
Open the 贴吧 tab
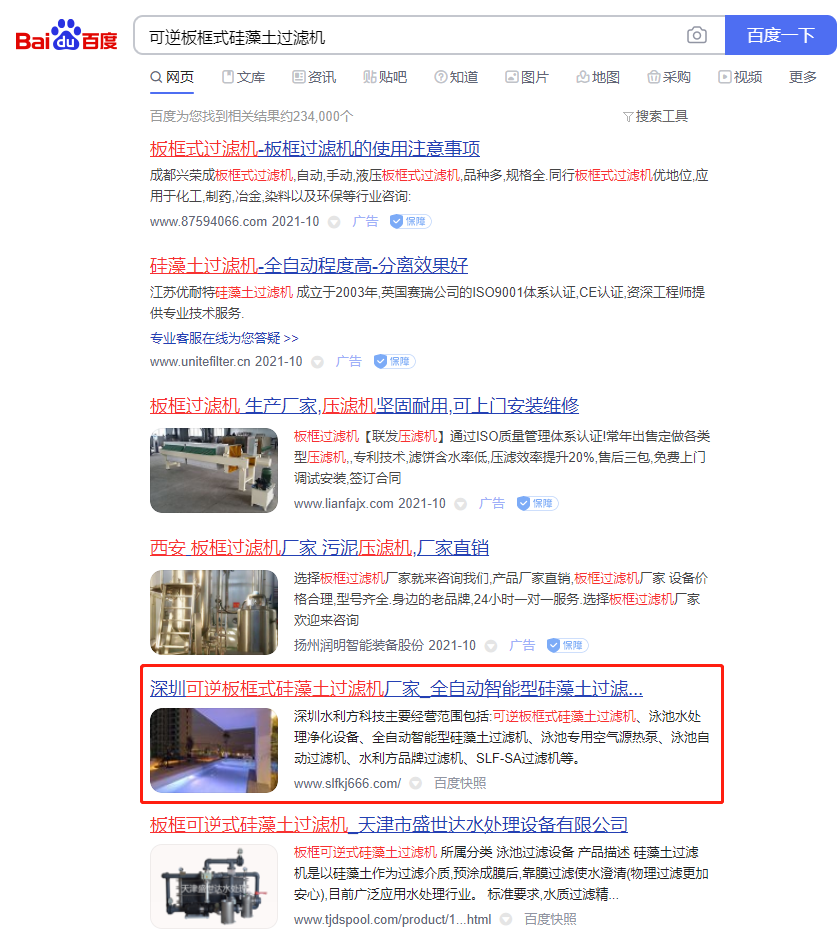click(x=385, y=77)
